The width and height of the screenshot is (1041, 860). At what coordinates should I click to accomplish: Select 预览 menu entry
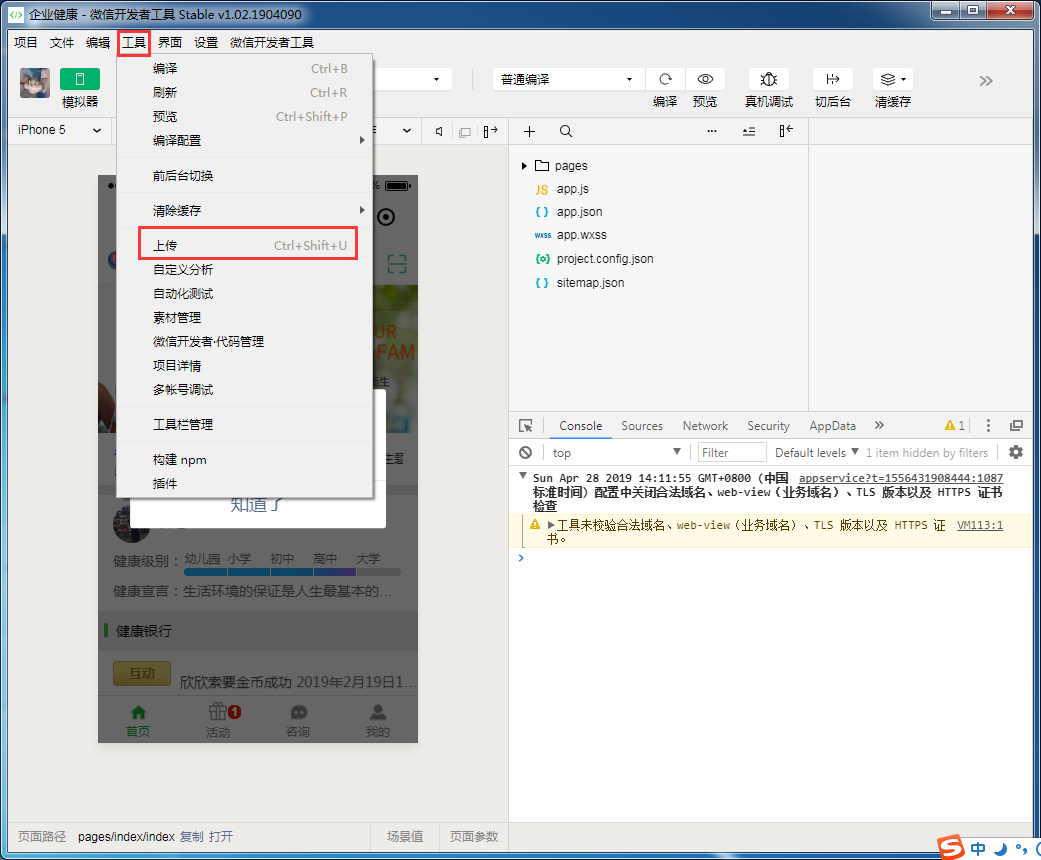244,116
